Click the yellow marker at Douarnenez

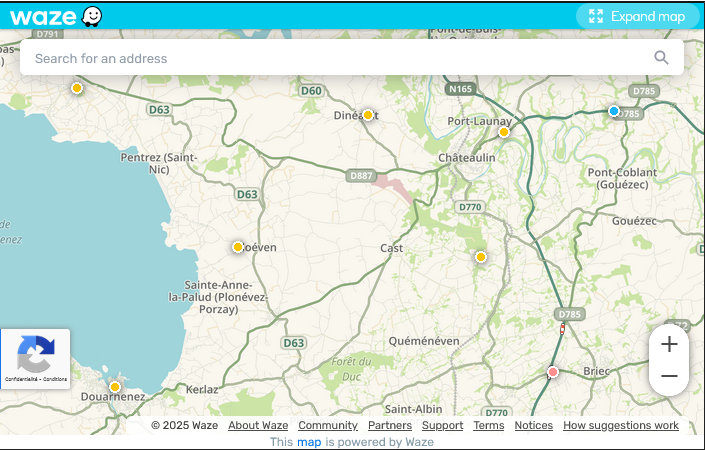pyautogui.click(x=115, y=387)
